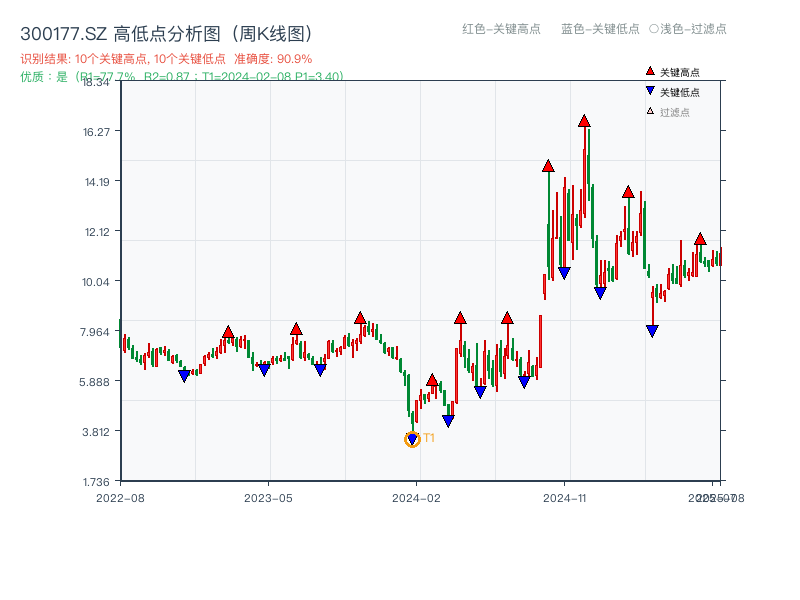
Task: Select the orange-circled T1 low marker
Action: [412, 439]
